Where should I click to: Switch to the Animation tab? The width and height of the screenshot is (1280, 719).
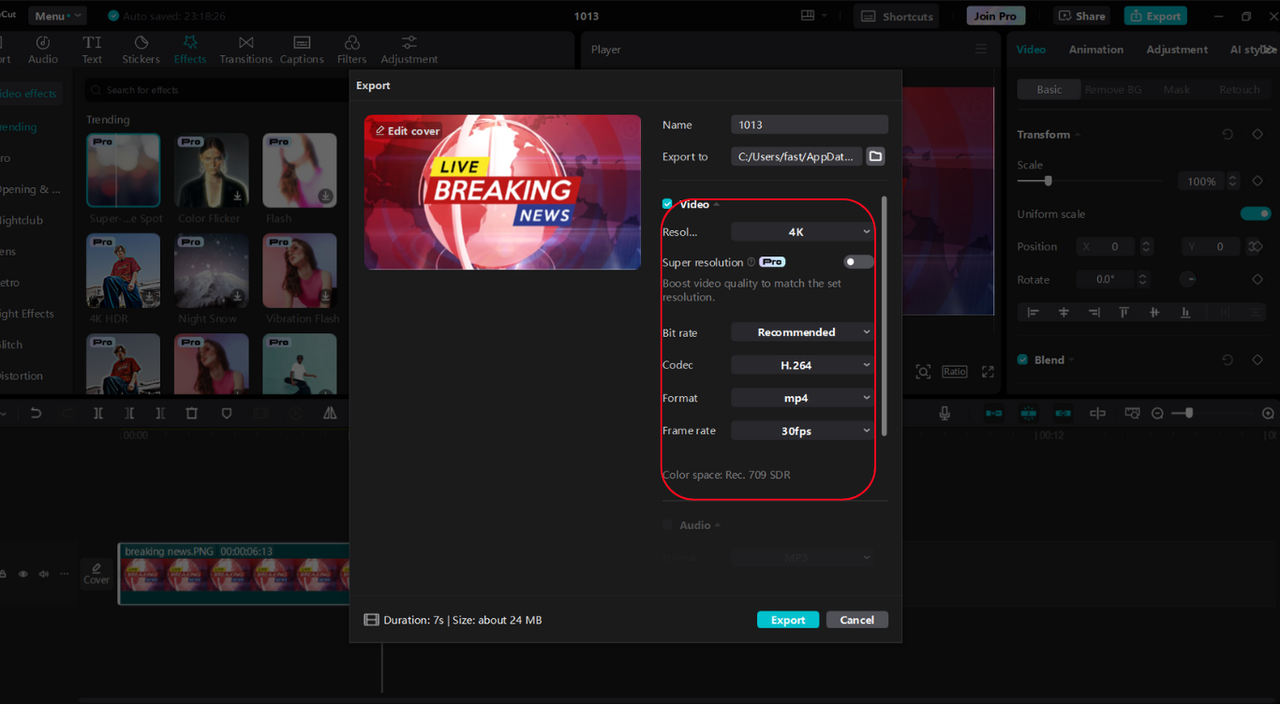click(x=1096, y=49)
